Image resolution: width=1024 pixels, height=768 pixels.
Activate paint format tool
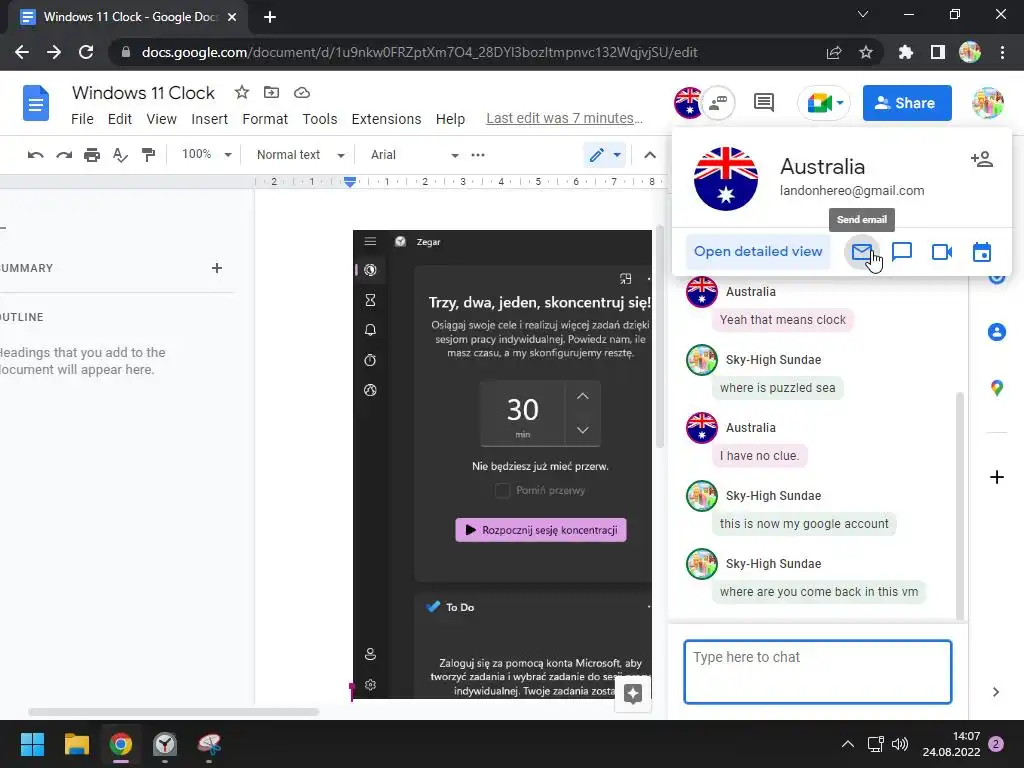click(x=148, y=155)
